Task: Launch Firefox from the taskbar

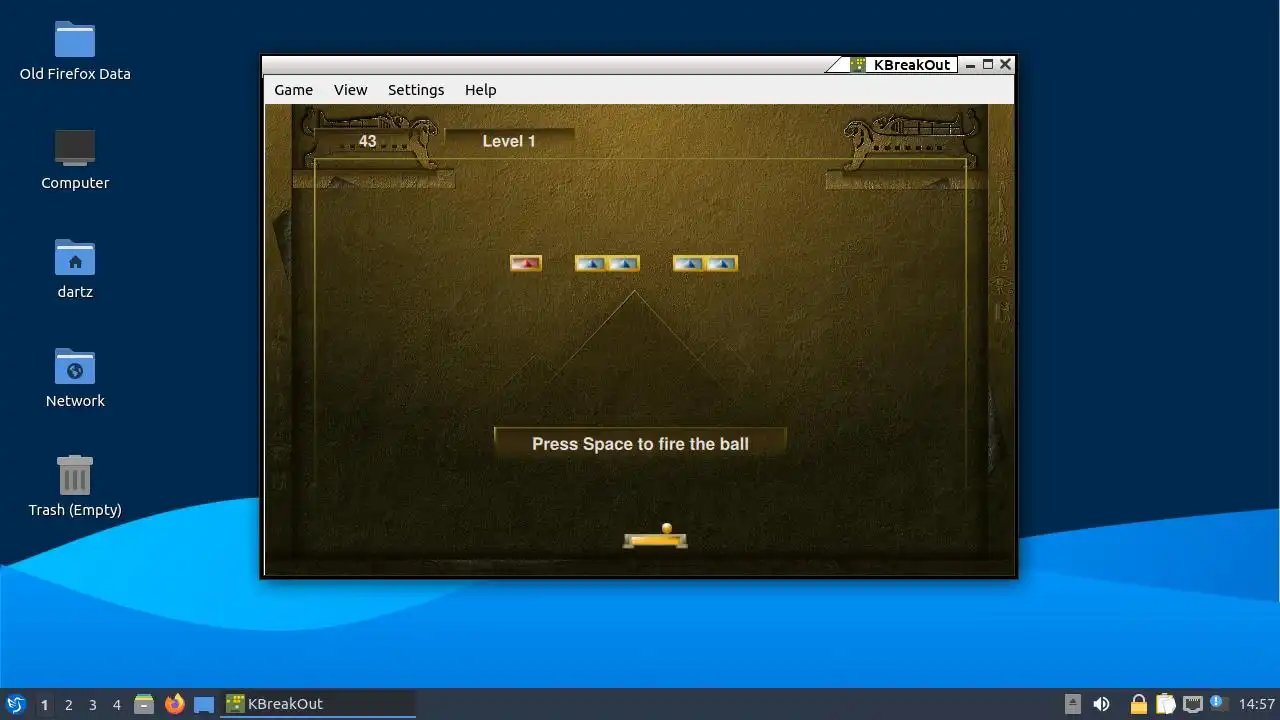Action: click(x=174, y=704)
